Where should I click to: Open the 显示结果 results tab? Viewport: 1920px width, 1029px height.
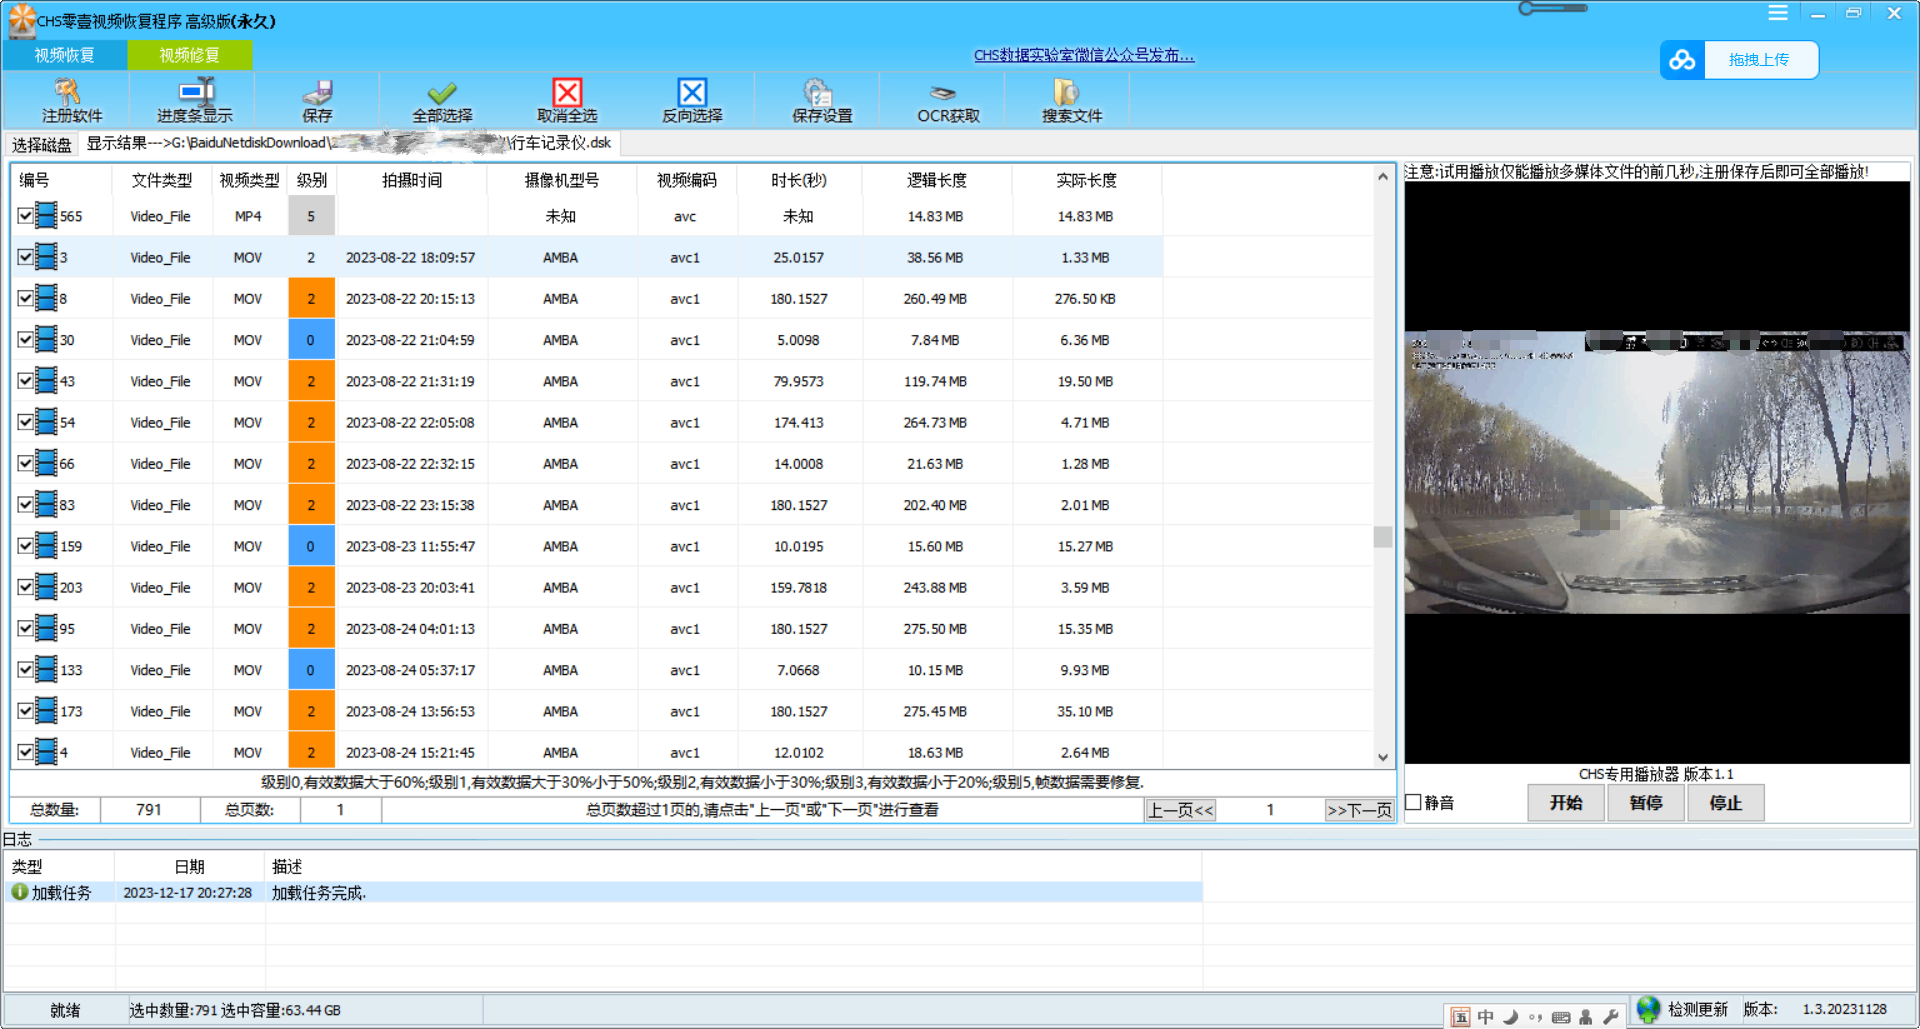point(348,143)
